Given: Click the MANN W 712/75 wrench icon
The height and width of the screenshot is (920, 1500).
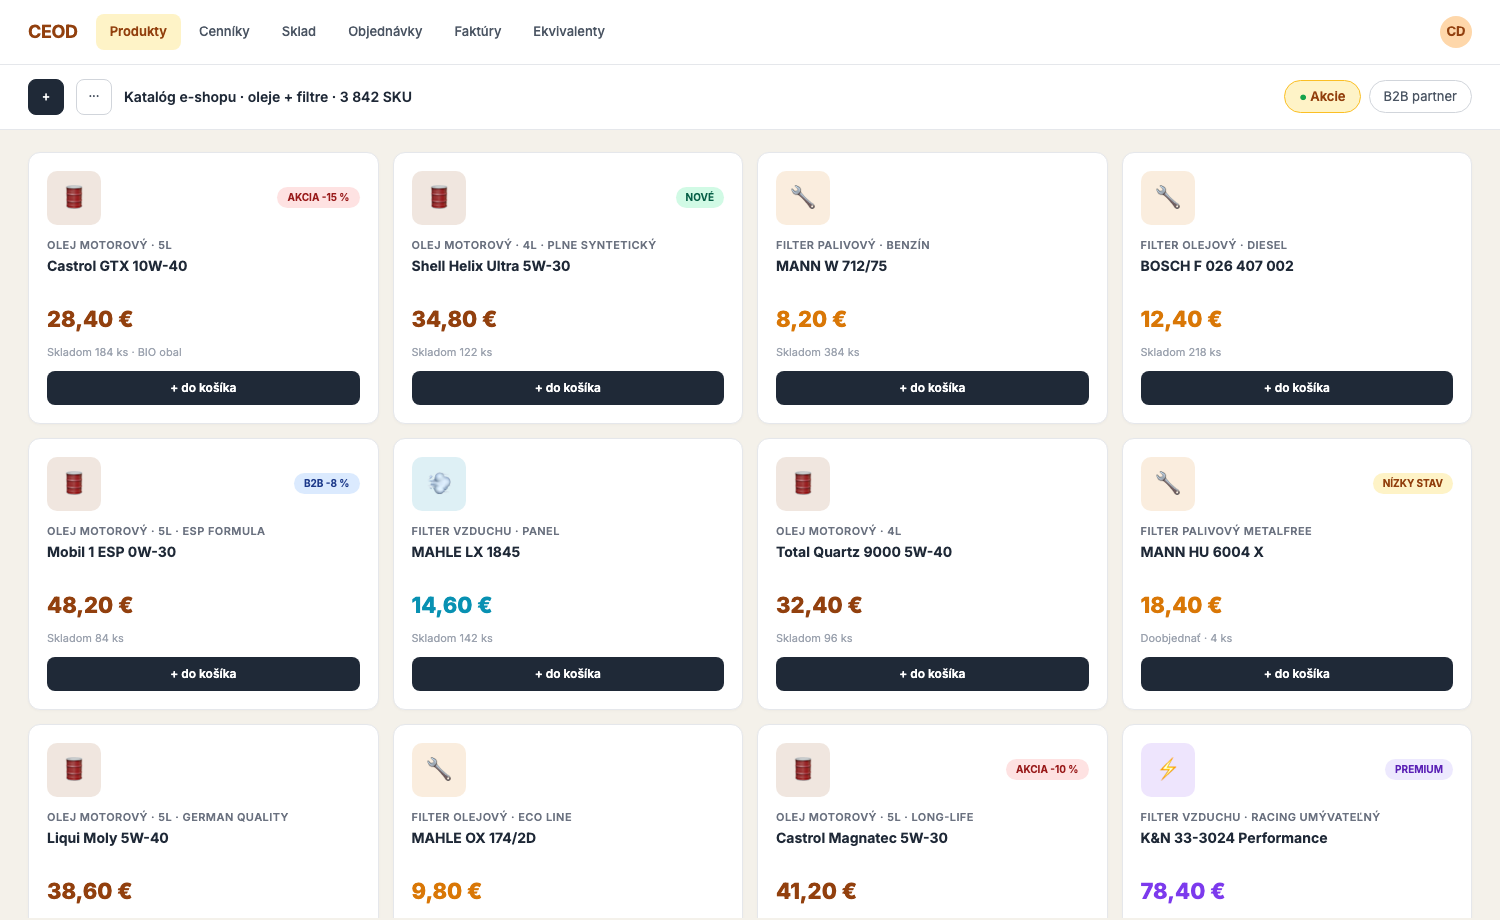Looking at the screenshot, I should click(803, 198).
